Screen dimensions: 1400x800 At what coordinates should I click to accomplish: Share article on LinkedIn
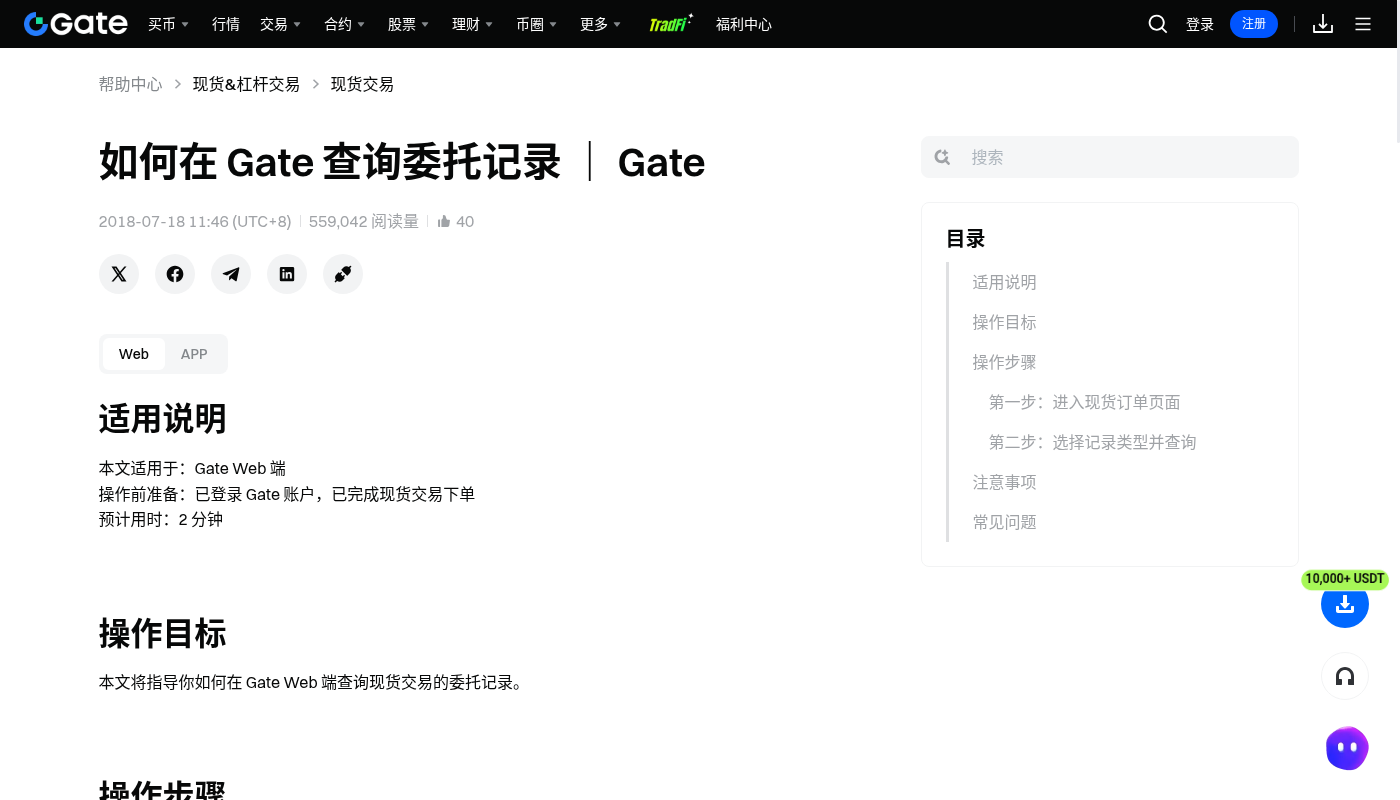tap(287, 274)
